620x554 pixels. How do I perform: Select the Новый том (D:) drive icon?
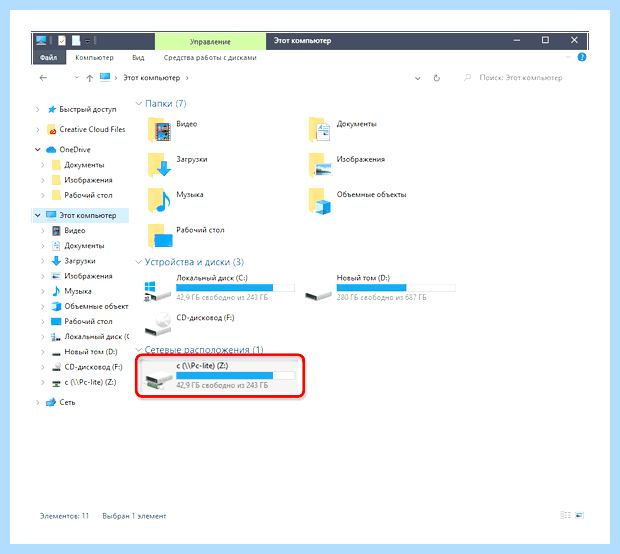[x=318, y=295]
